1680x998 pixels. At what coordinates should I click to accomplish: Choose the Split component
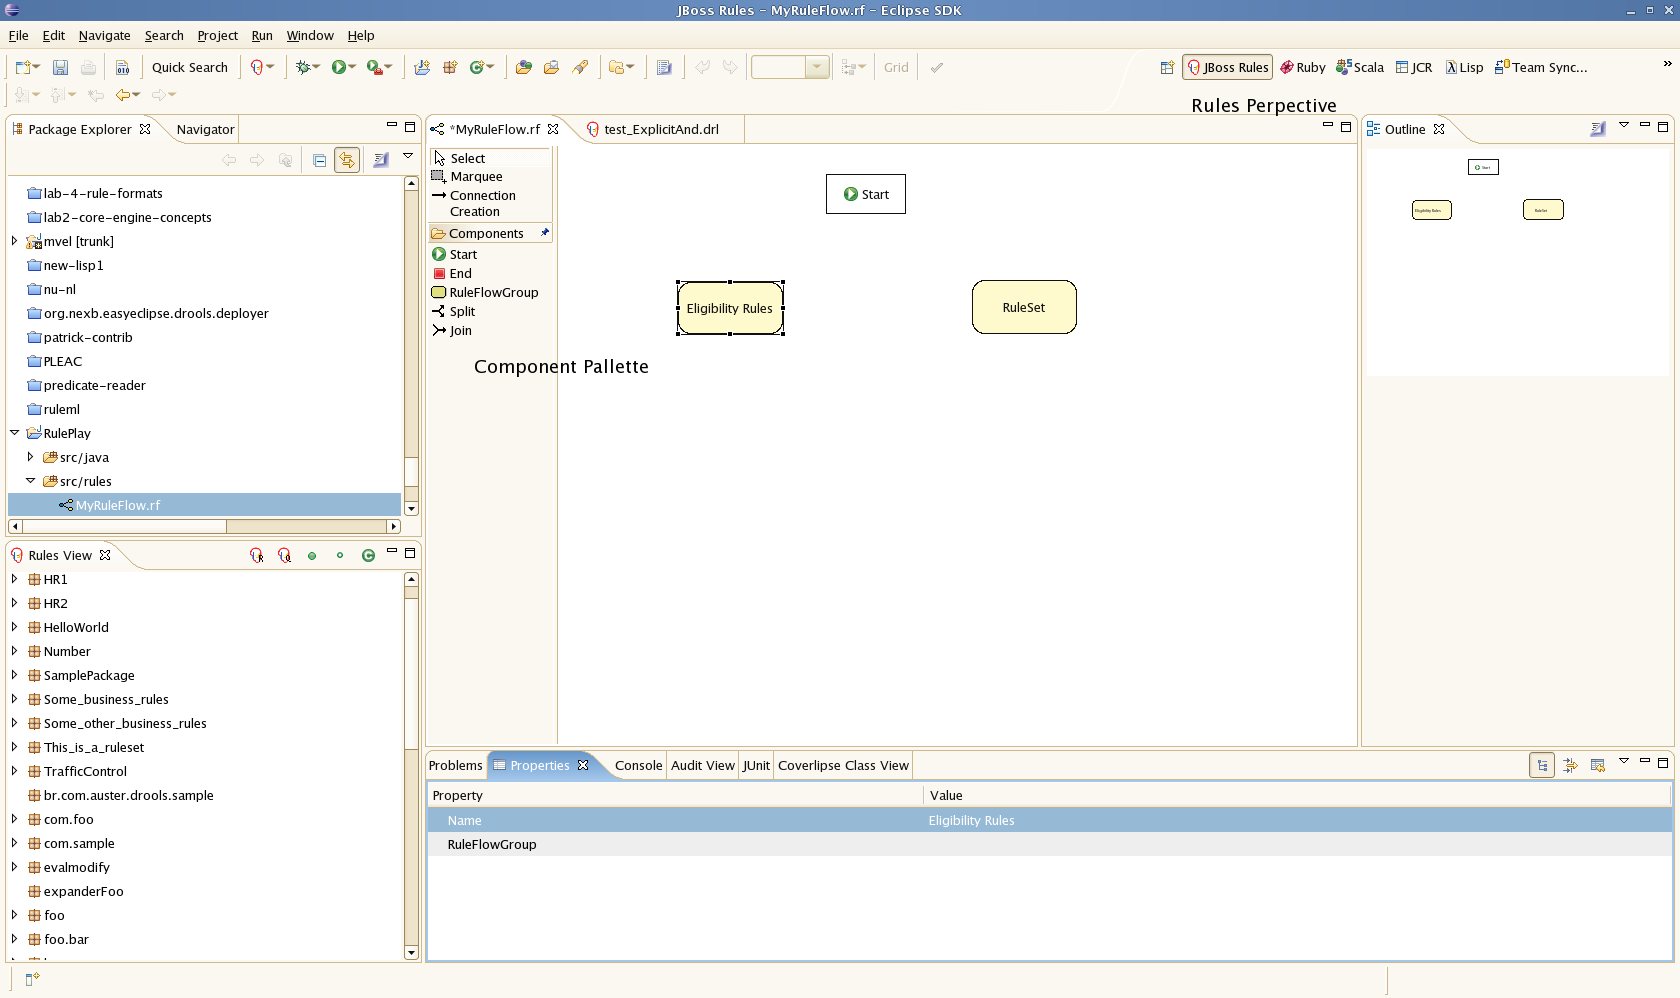tap(461, 312)
